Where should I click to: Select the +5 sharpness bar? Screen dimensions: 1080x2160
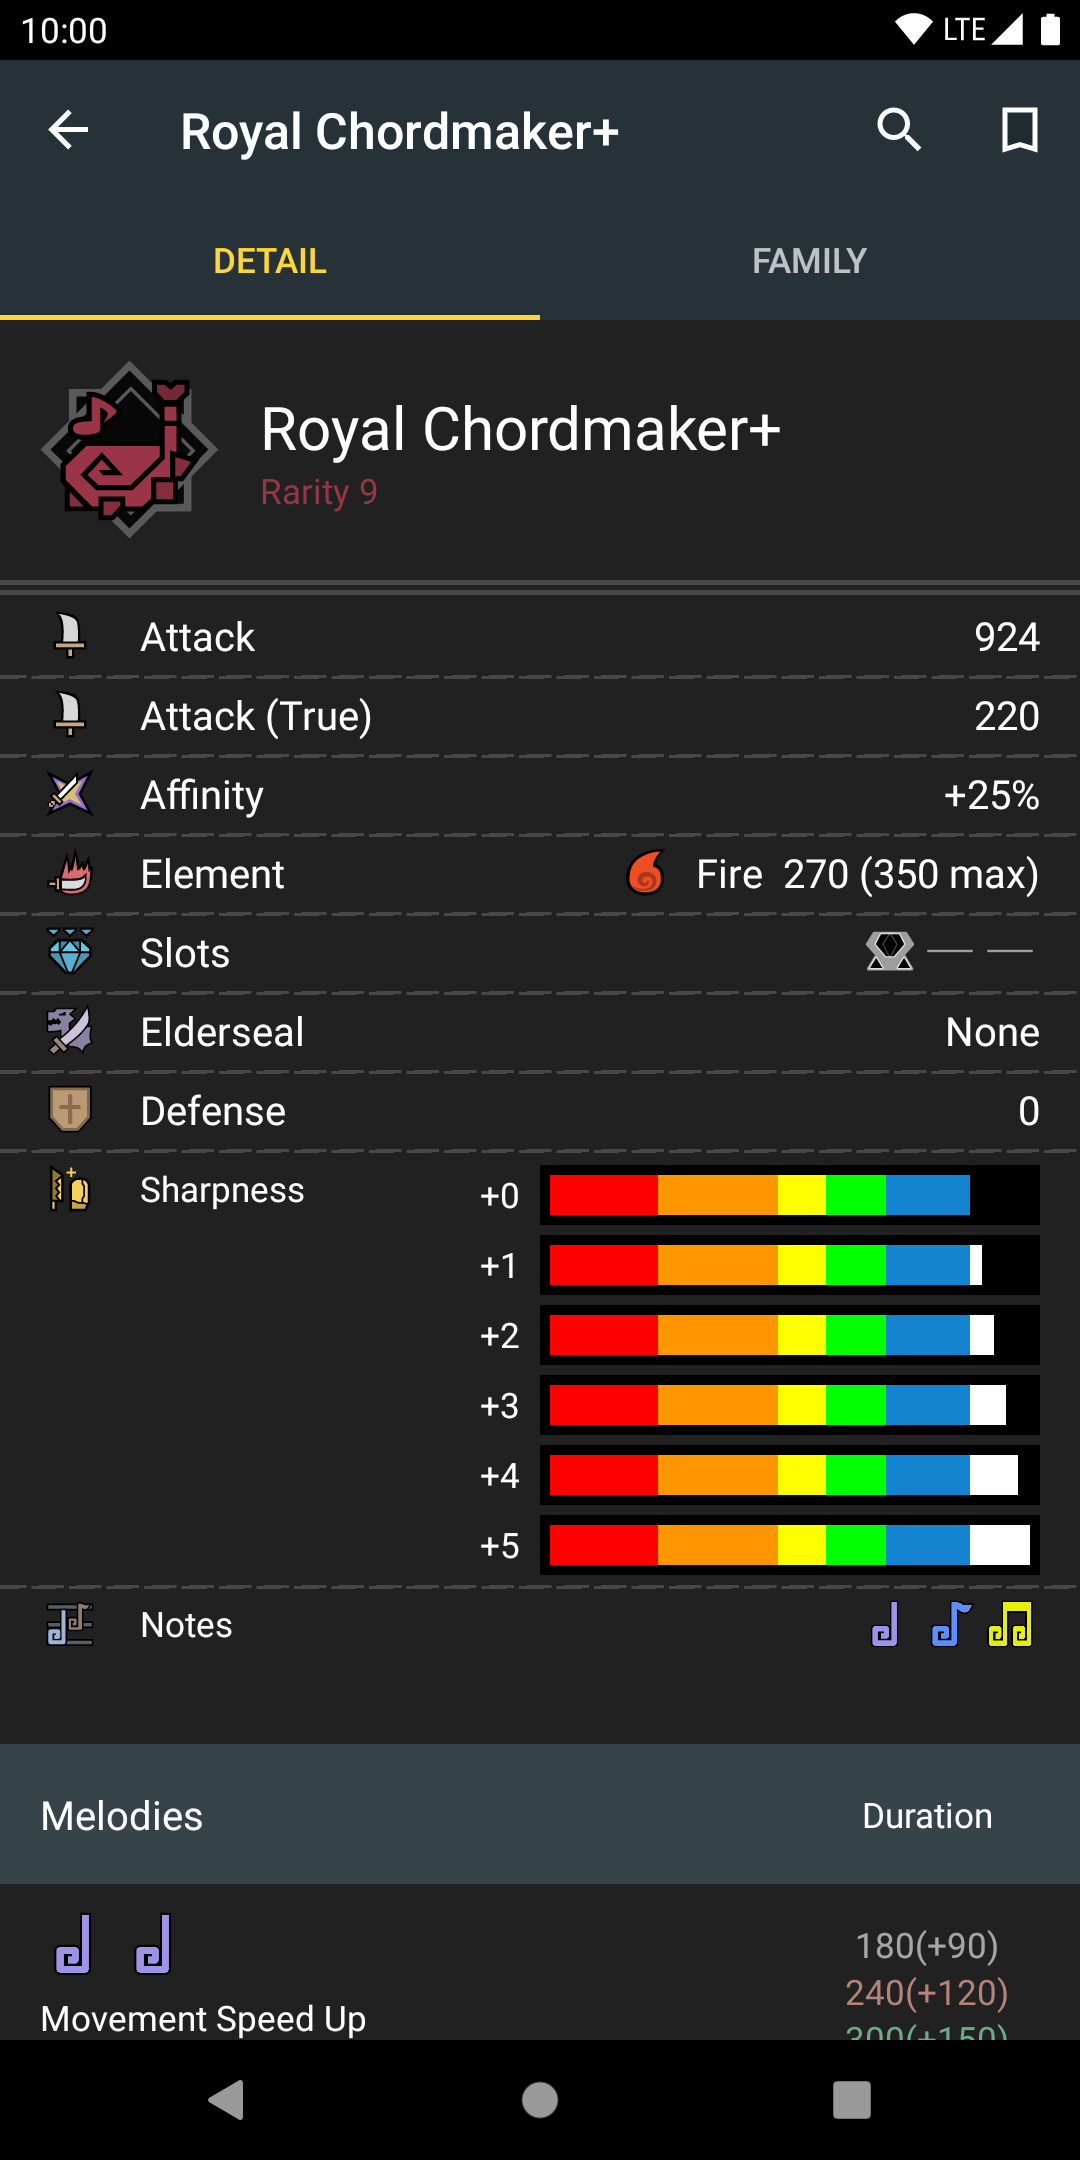[x=789, y=1545]
